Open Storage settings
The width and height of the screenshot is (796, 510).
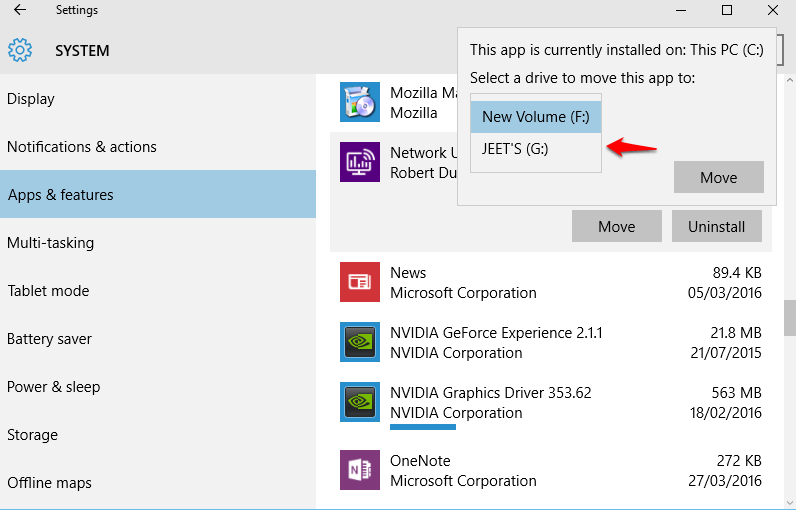[158, 435]
